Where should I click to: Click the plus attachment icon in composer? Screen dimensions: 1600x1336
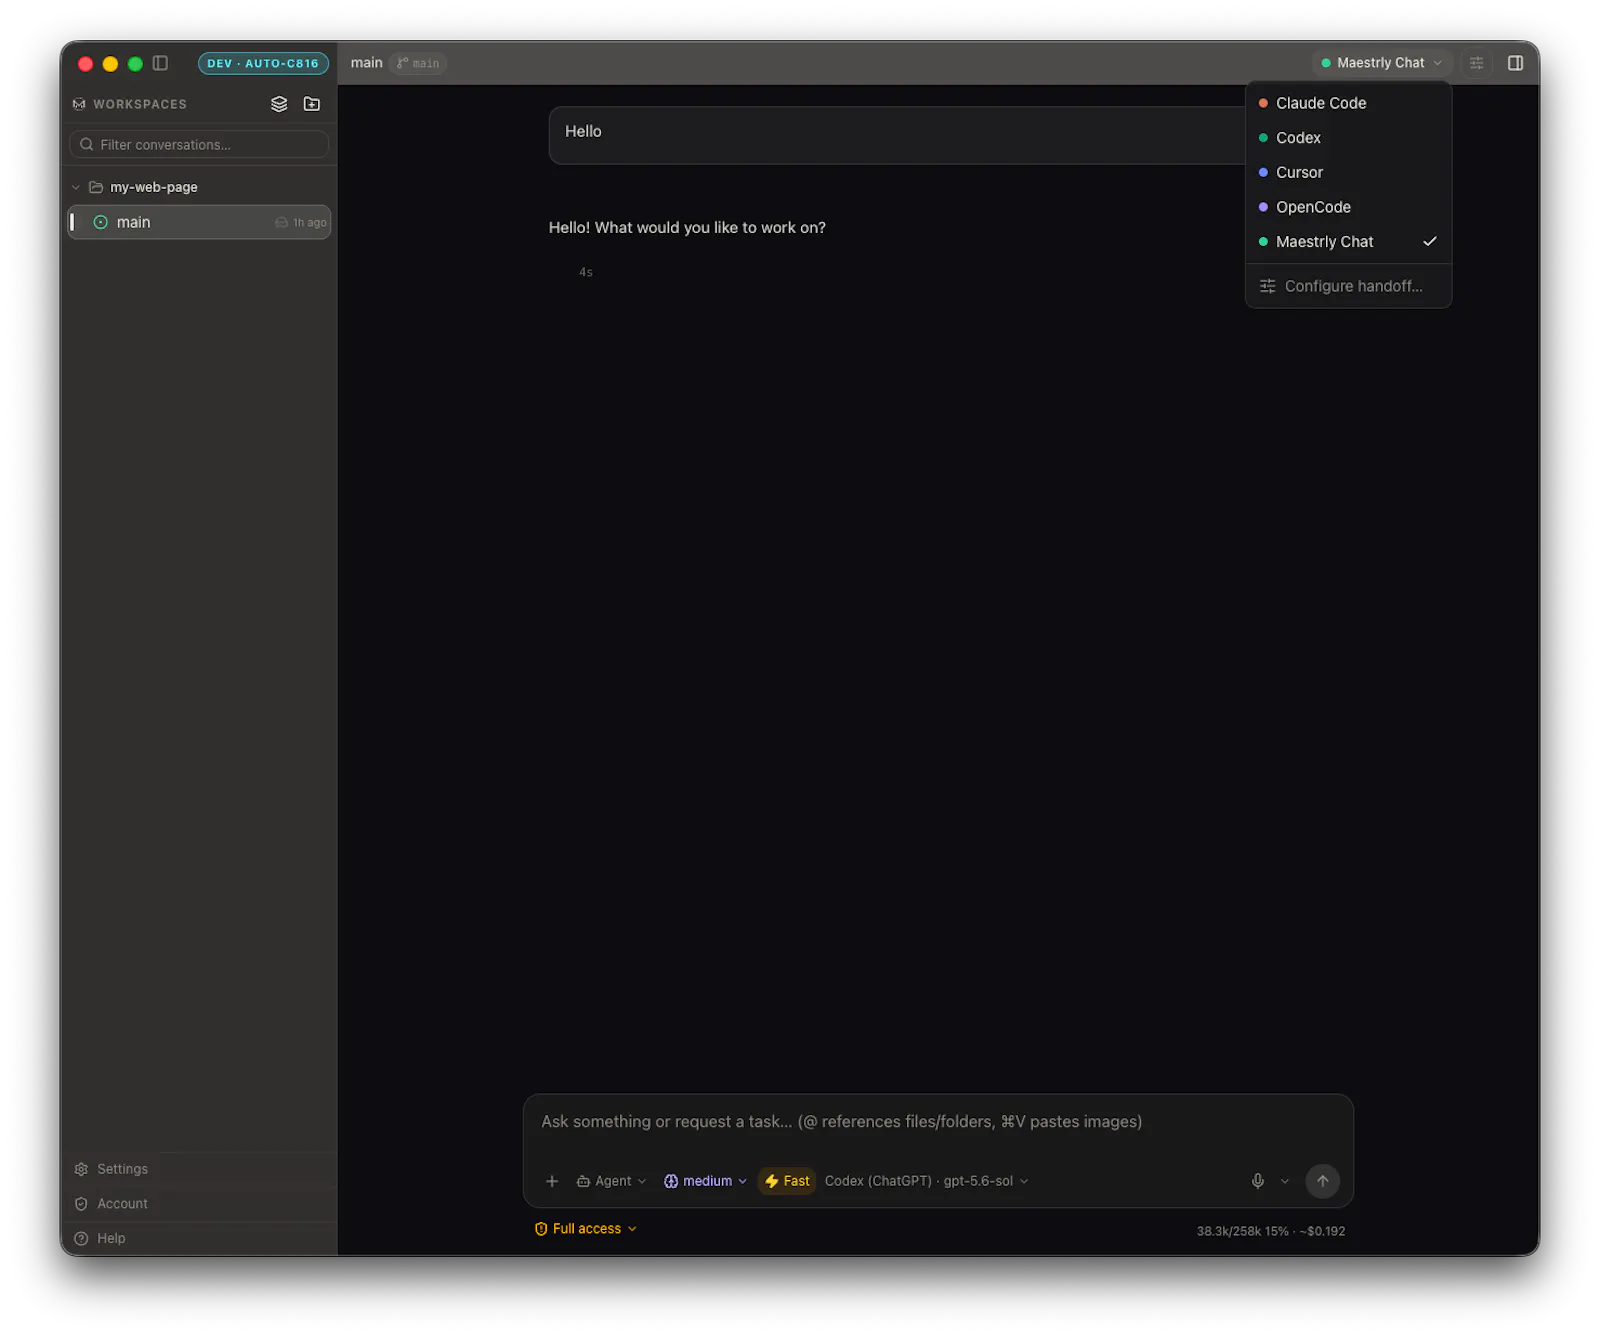tap(552, 1181)
